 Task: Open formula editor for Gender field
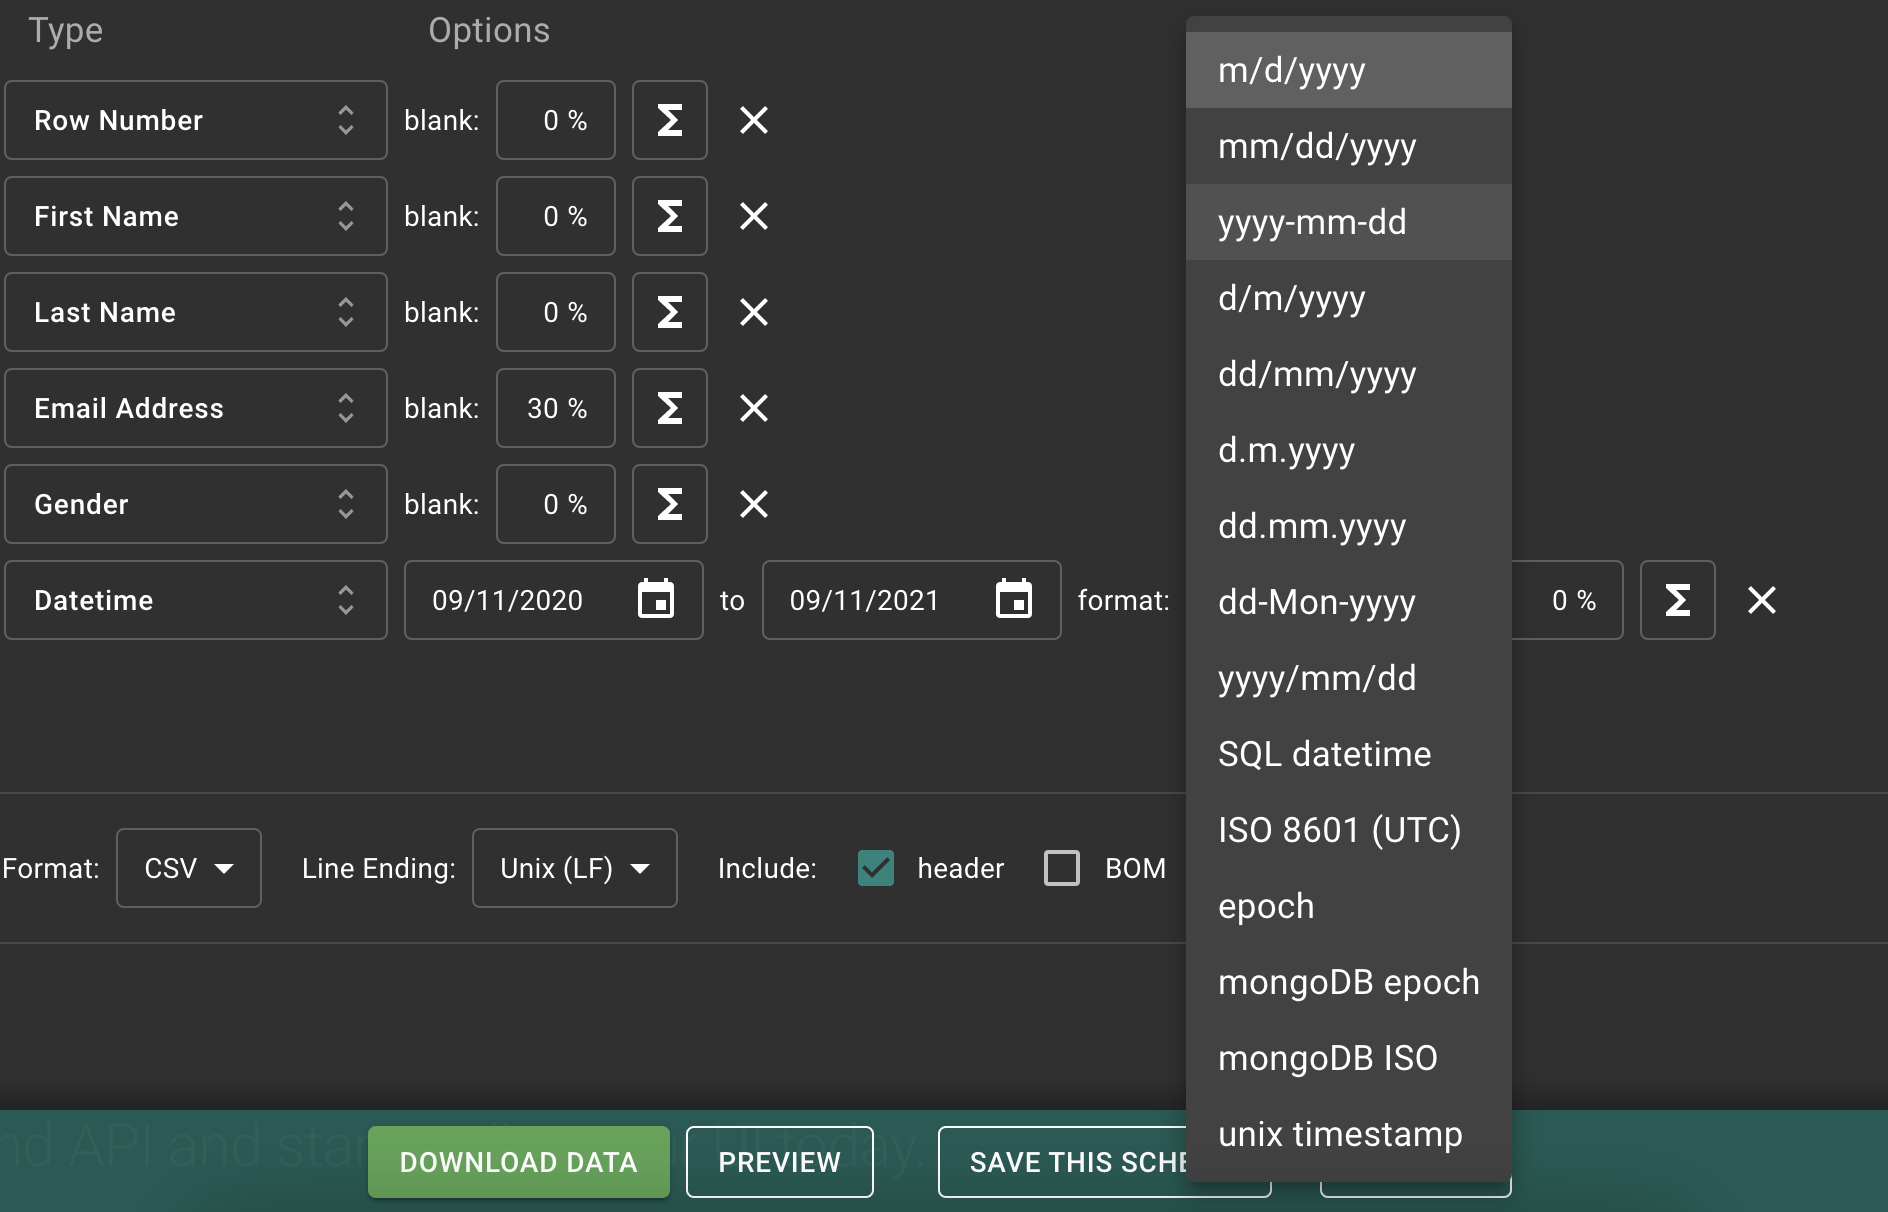(670, 504)
